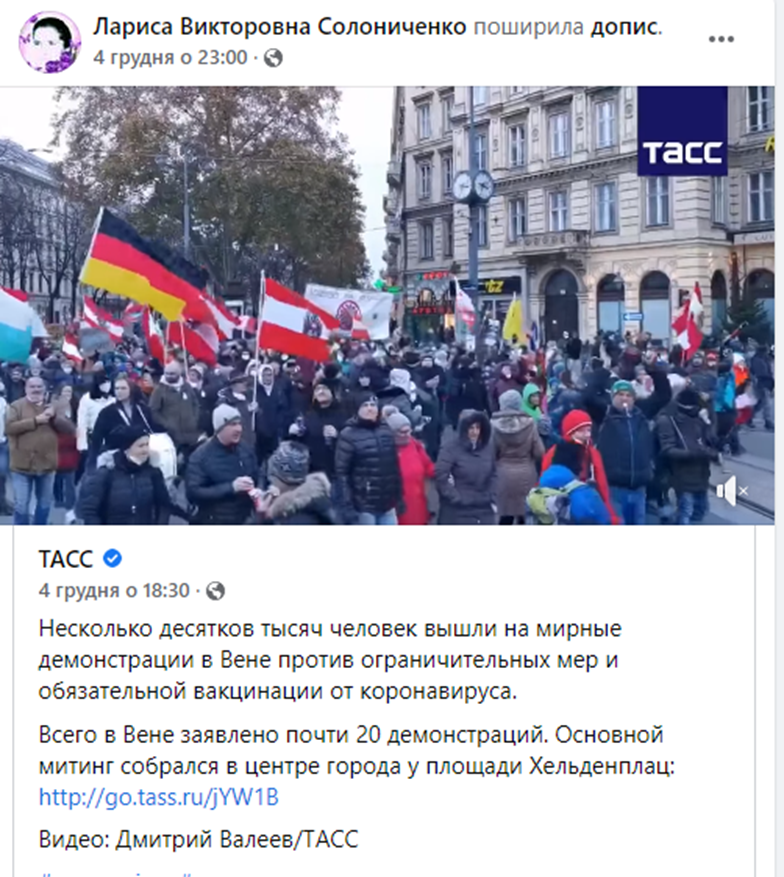Open Лариса Солониченко's profile avatar
Screen dimensions: 784x877
click(x=50, y=43)
